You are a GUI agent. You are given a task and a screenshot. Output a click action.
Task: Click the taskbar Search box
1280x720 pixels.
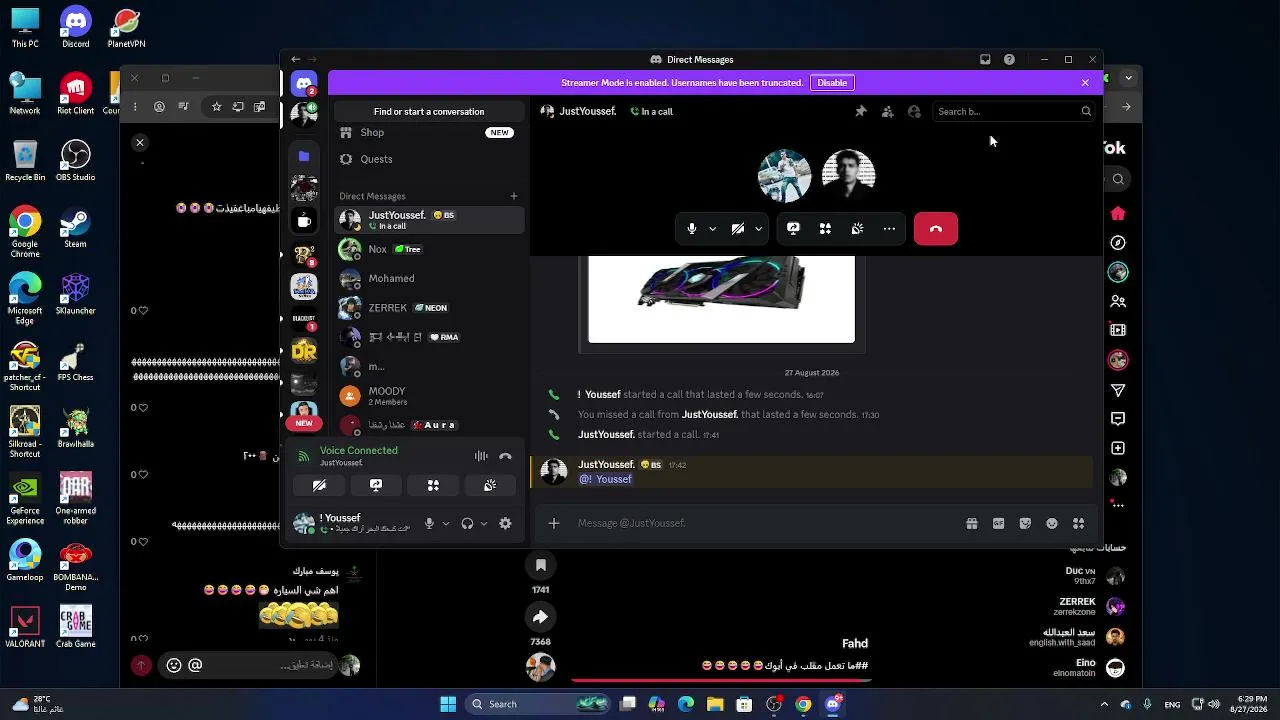pos(539,704)
